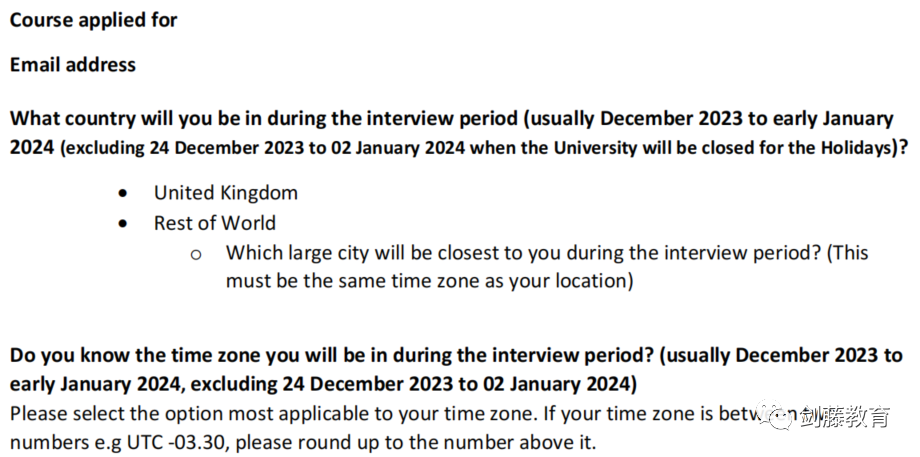Click the solid bullet before Rest of World
Viewport: 920px width, 457px height.
(x=123, y=224)
